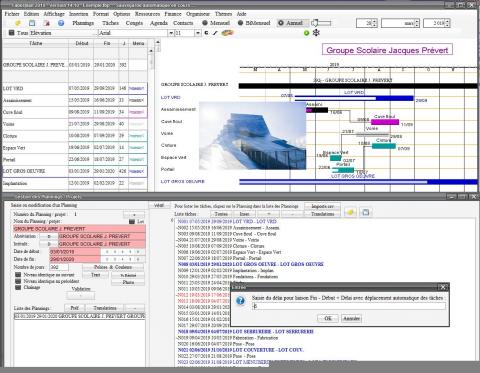Click the year 2019 stepper arrows

[x=447, y=23]
